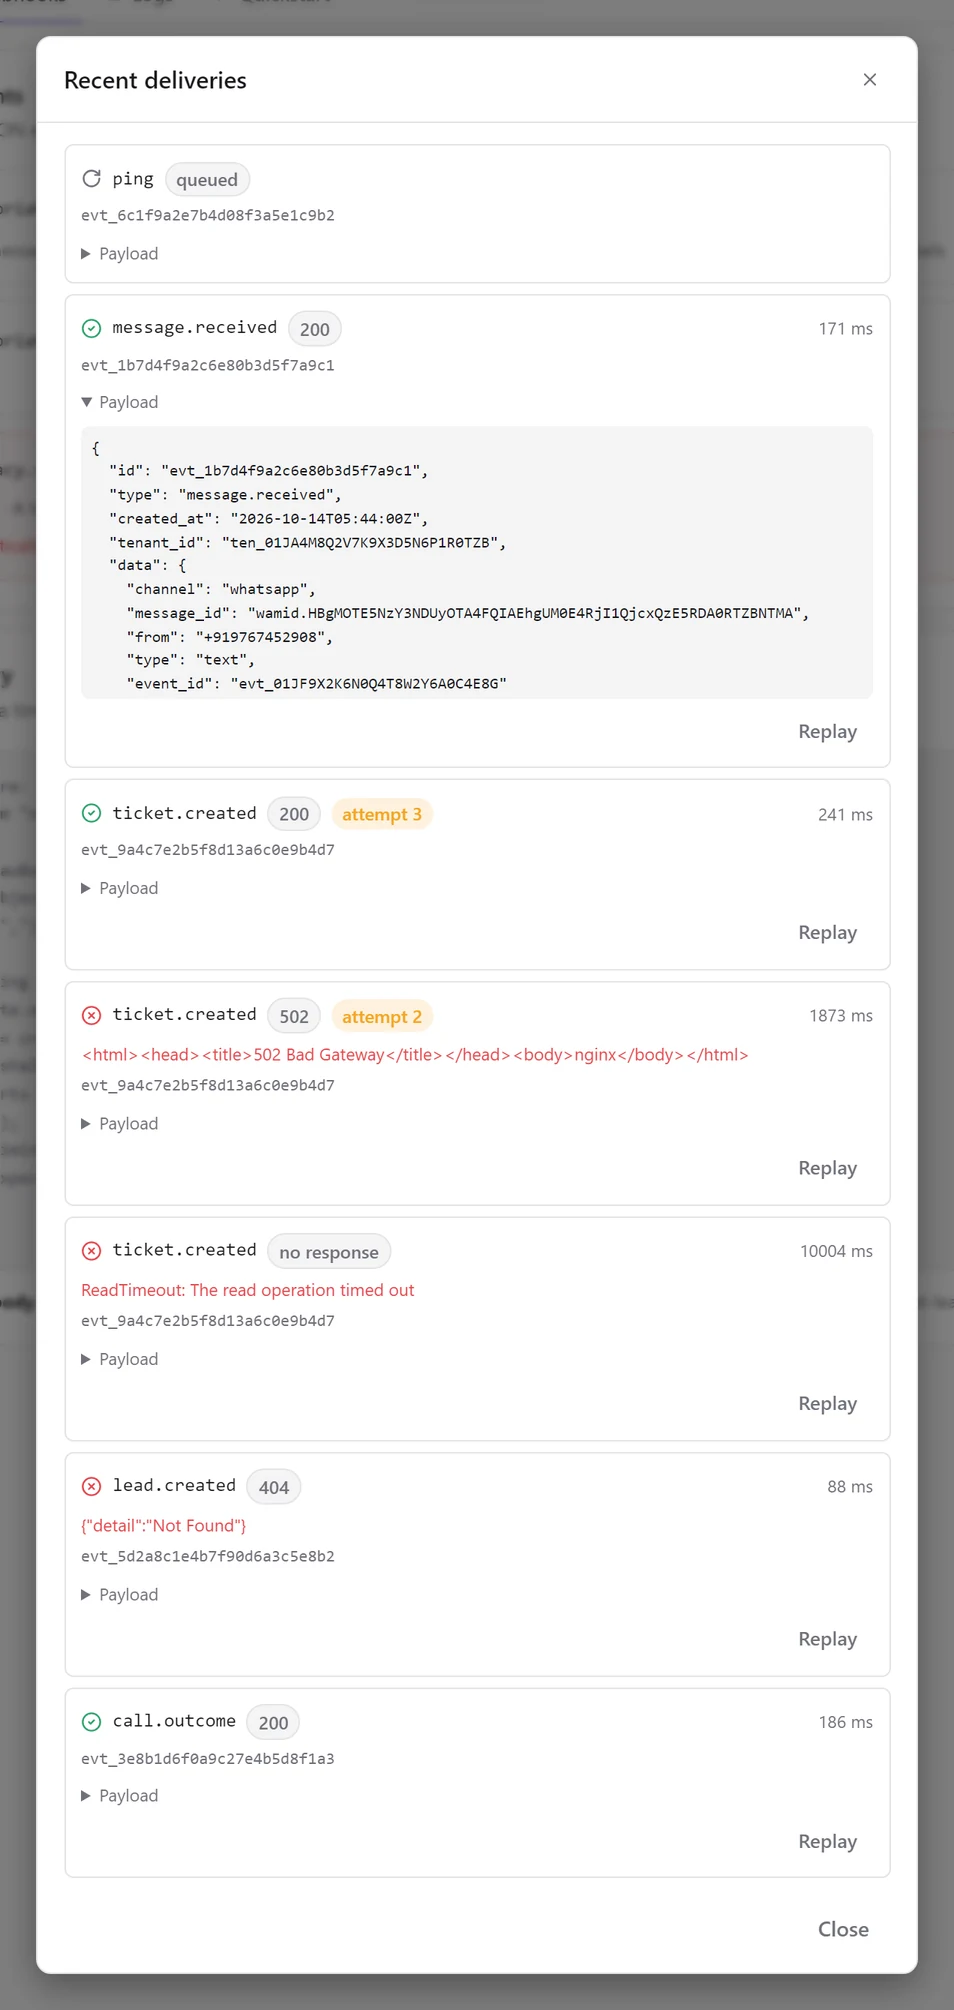954x2010 pixels.
Task: Expand the Payload for lead.created
Action: [x=120, y=1595]
